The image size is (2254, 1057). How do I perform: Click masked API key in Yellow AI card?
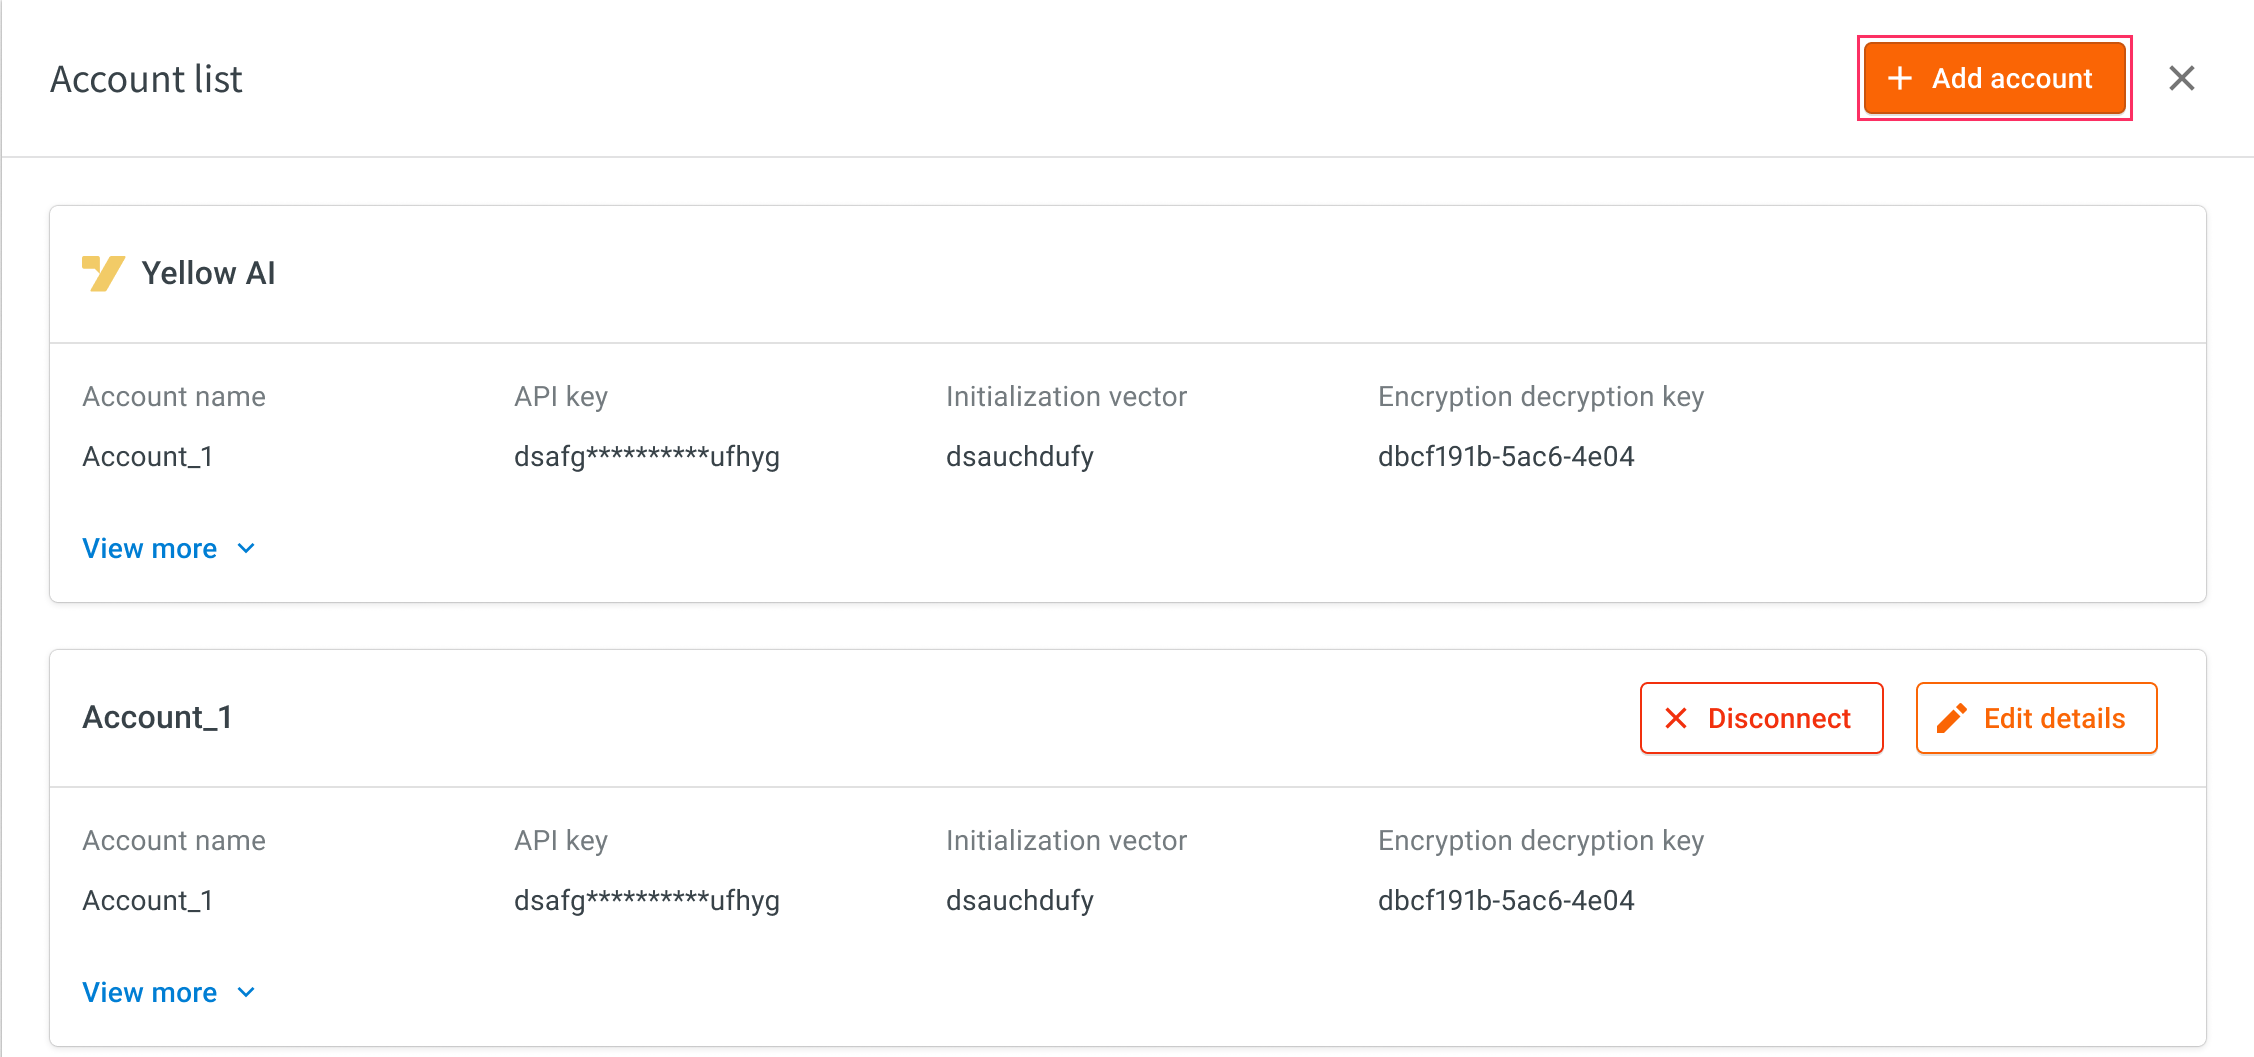pyautogui.click(x=647, y=457)
